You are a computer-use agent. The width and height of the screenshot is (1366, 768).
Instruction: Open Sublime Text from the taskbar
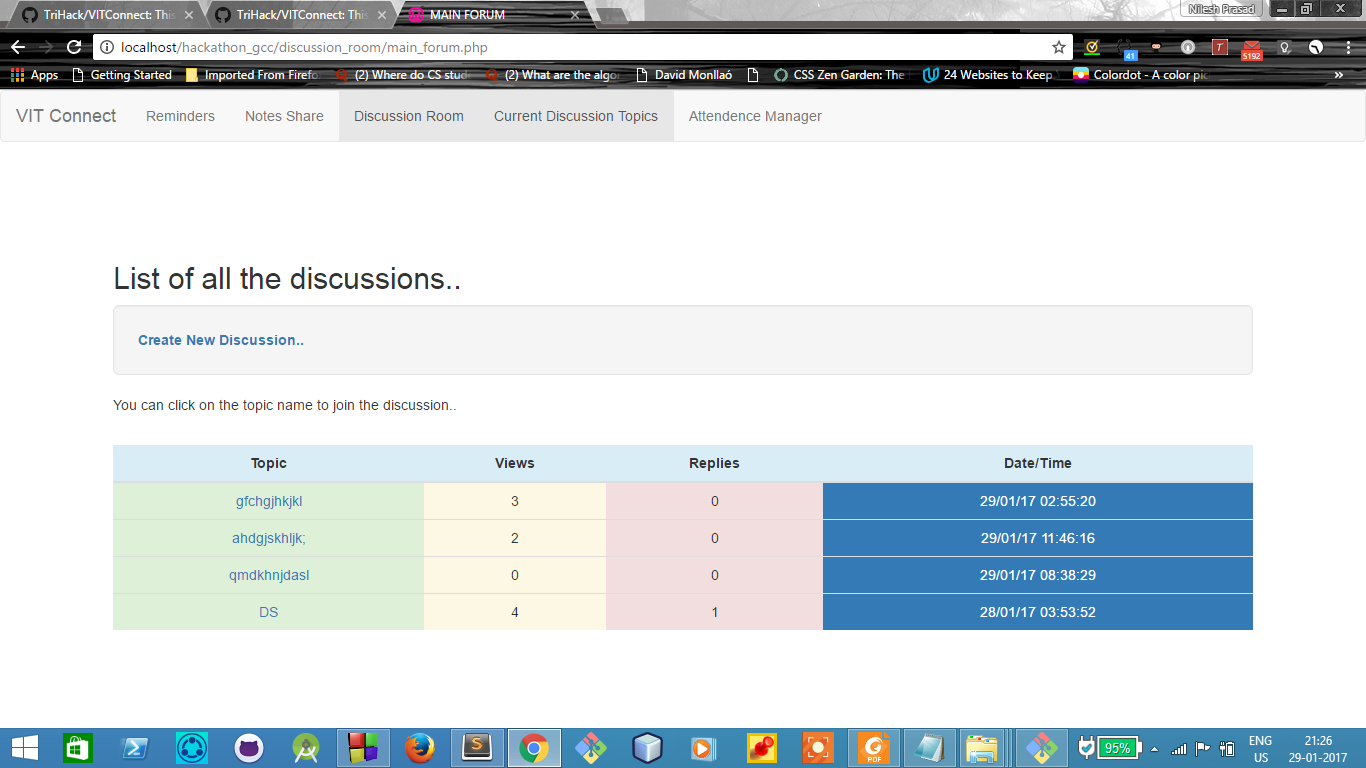tap(477, 747)
